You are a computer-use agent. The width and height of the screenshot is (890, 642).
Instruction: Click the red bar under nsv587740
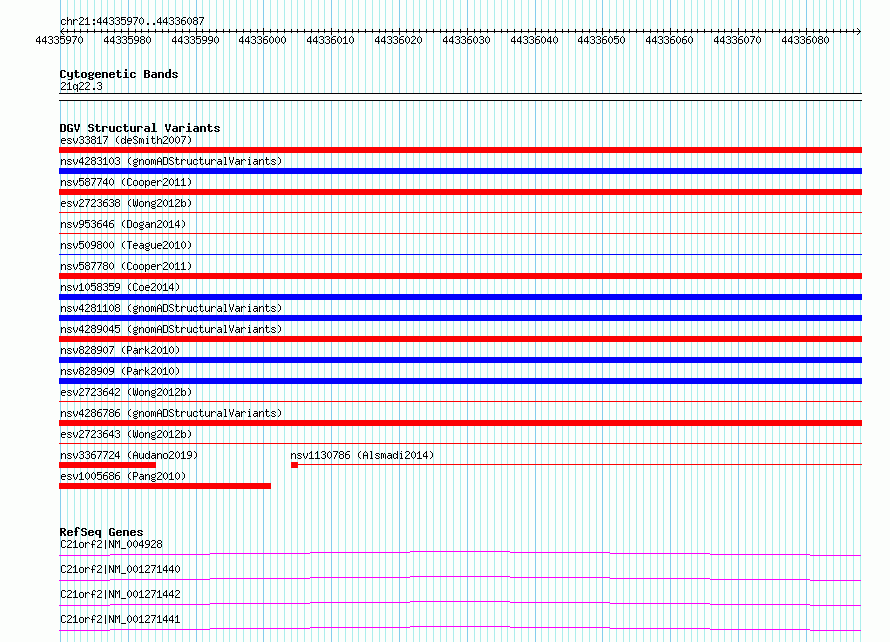click(460, 192)
